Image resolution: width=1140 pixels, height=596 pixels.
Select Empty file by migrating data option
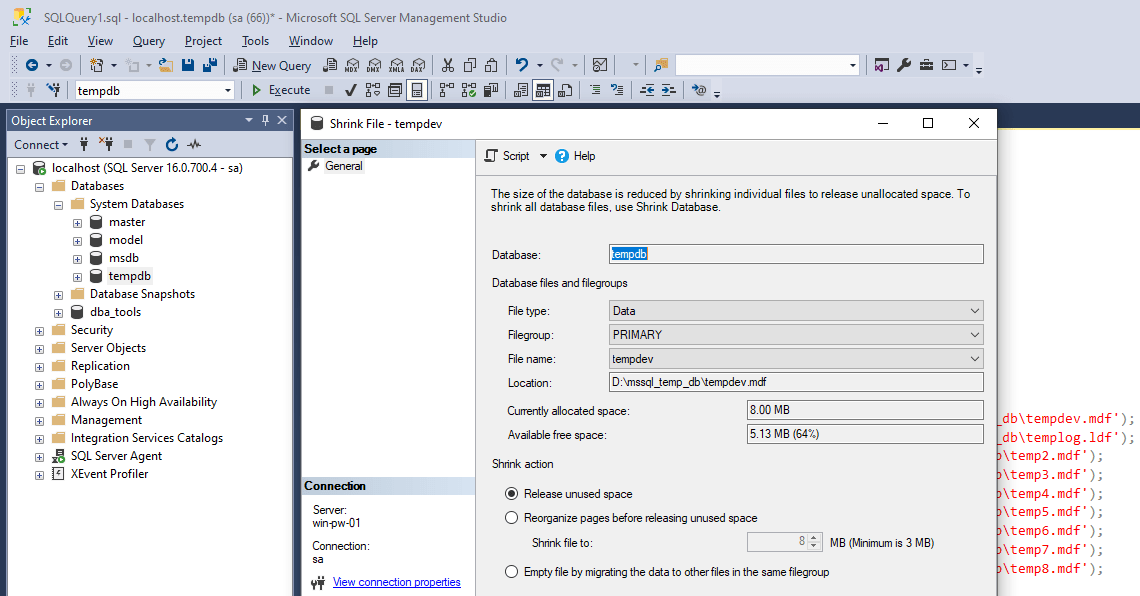click(x=512, y=571)
